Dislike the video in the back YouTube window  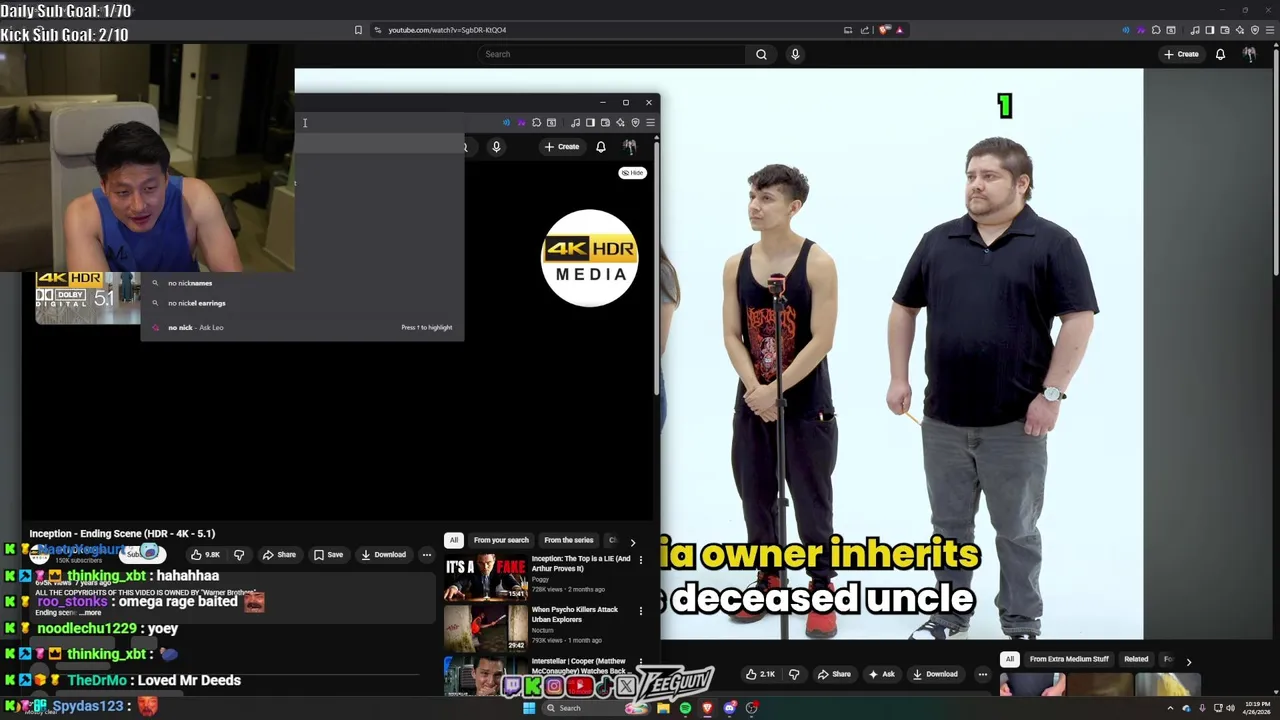click(x=794, y=674)
